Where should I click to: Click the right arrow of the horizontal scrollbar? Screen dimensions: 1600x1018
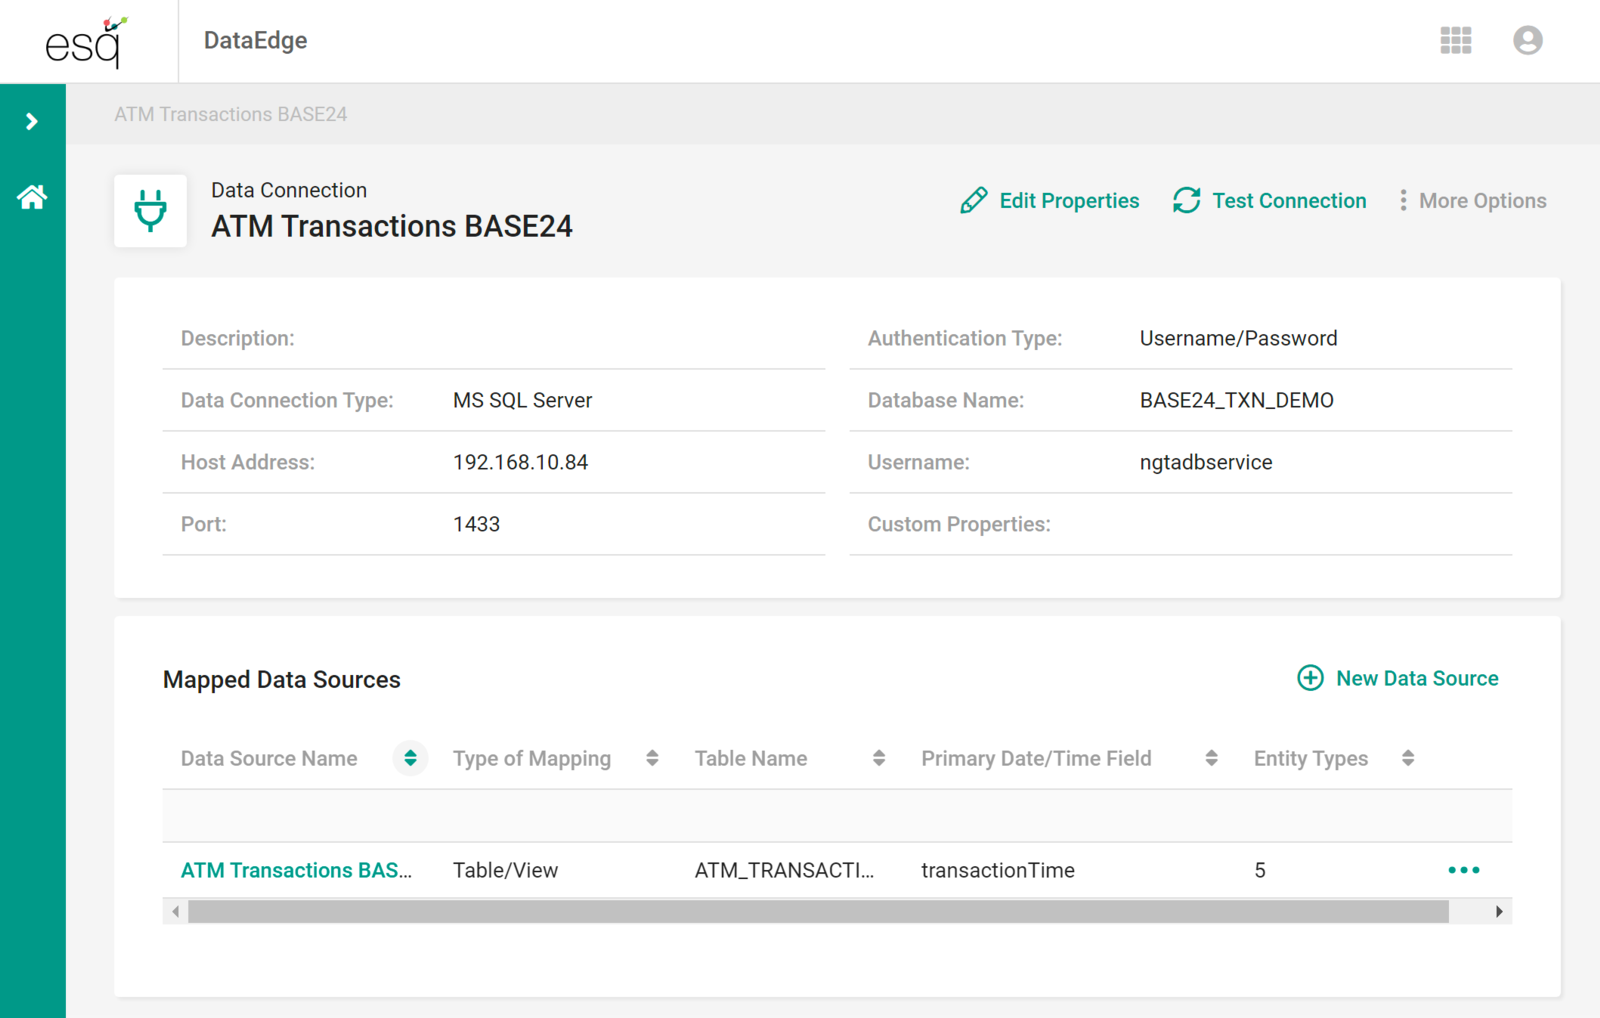pos(1498,911)
